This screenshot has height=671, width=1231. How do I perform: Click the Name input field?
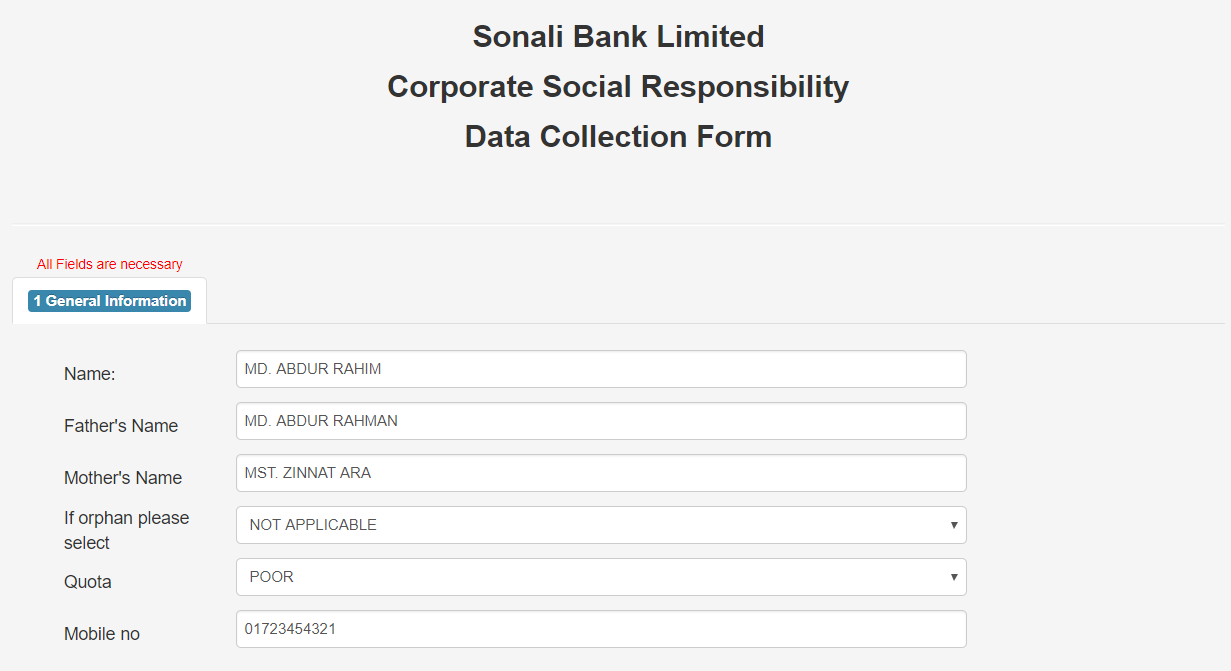coord(600,369)
